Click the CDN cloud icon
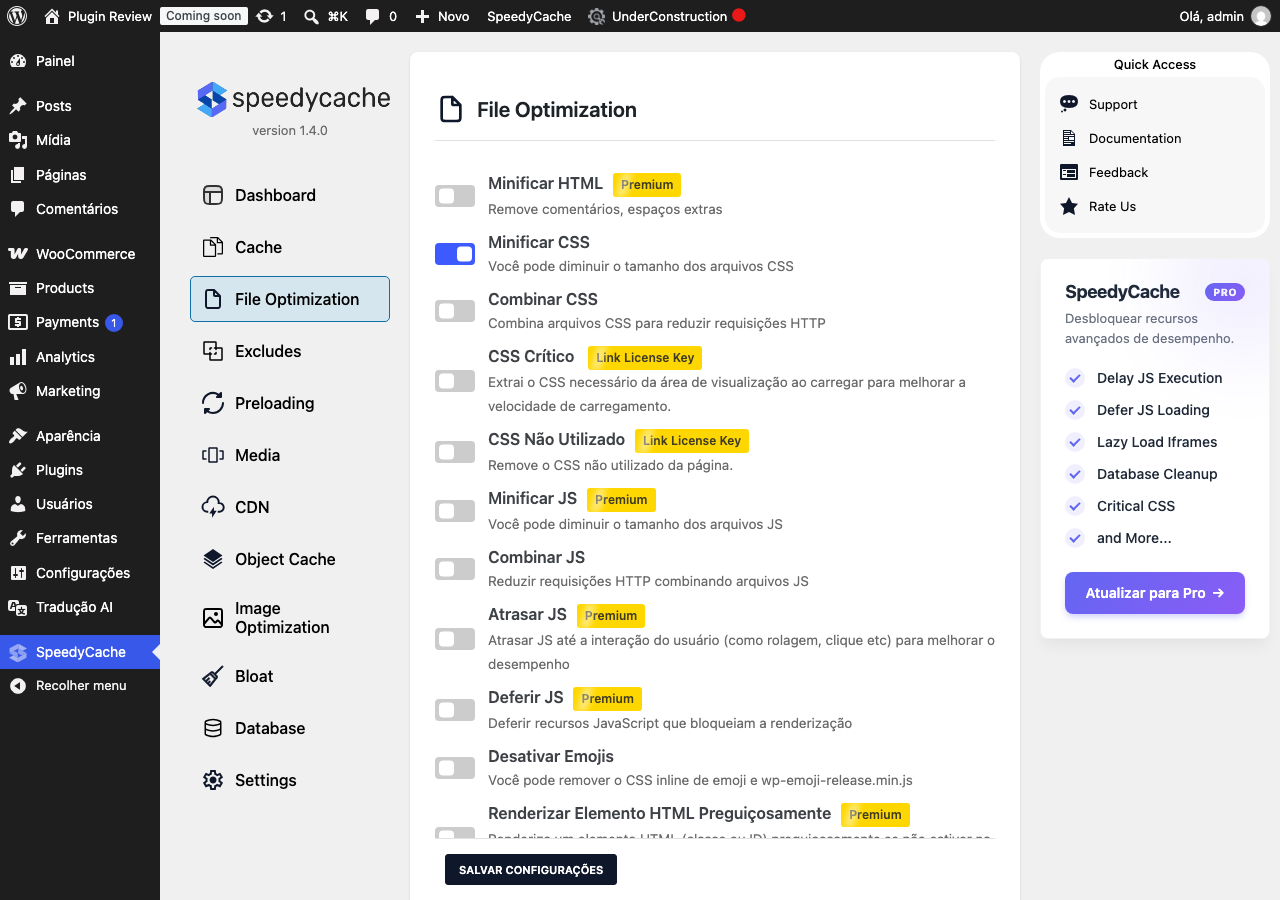Screen dimensions: 1280x900 click(213, 507)
